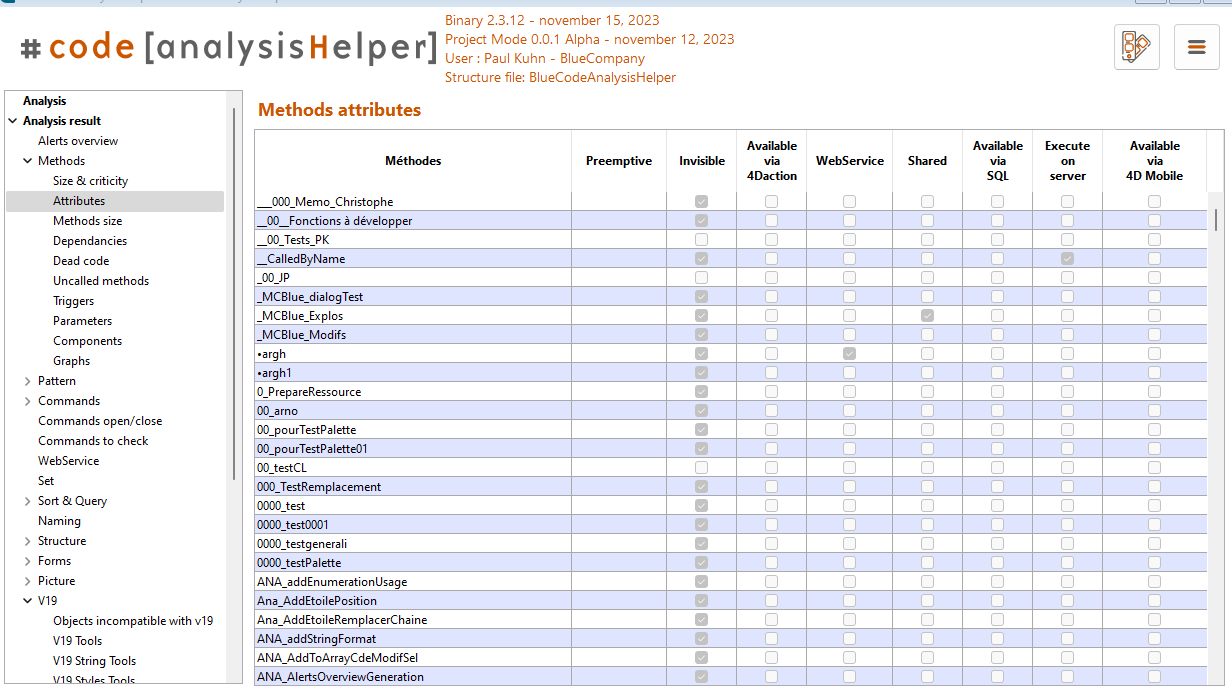Open Dependancies page
This screenshot has height=692, width=1232.
click(x=90, y=241)
